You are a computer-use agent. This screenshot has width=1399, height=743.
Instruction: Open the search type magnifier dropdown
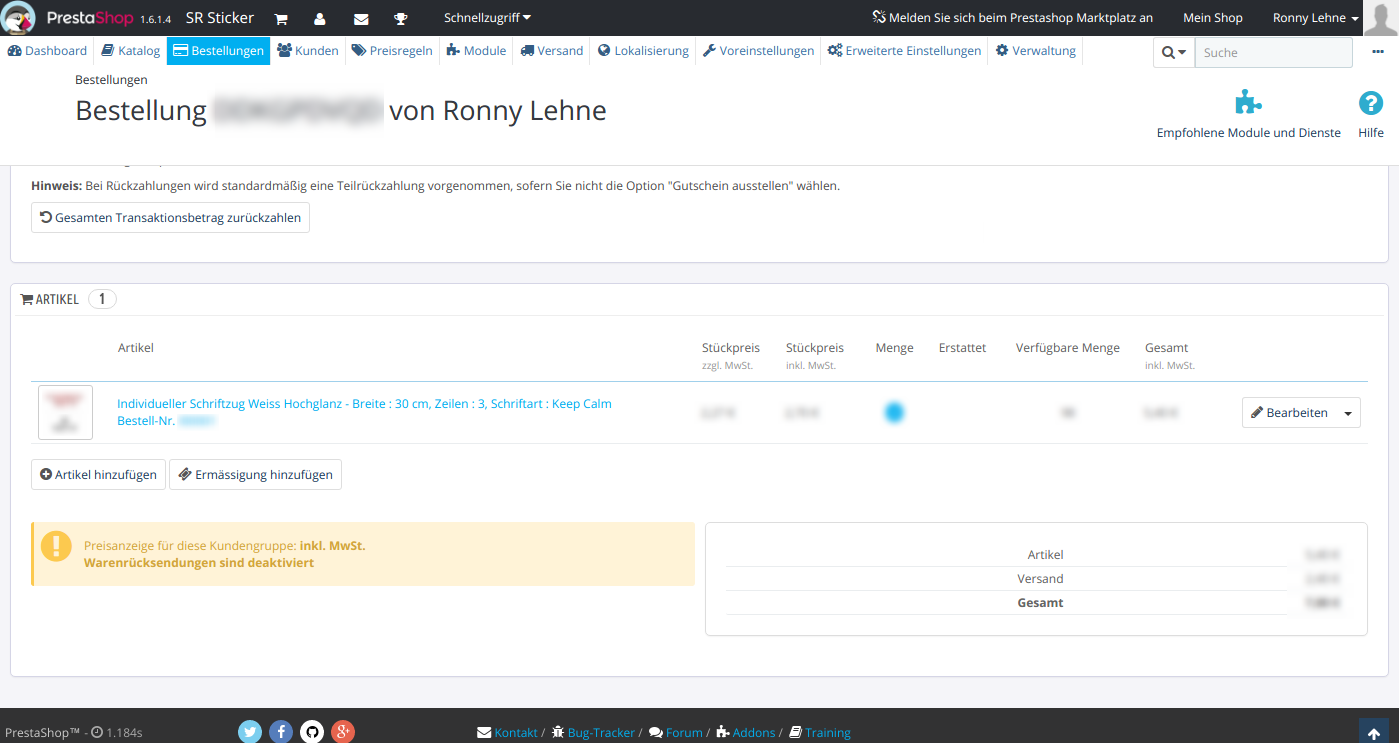[1174, 53]
